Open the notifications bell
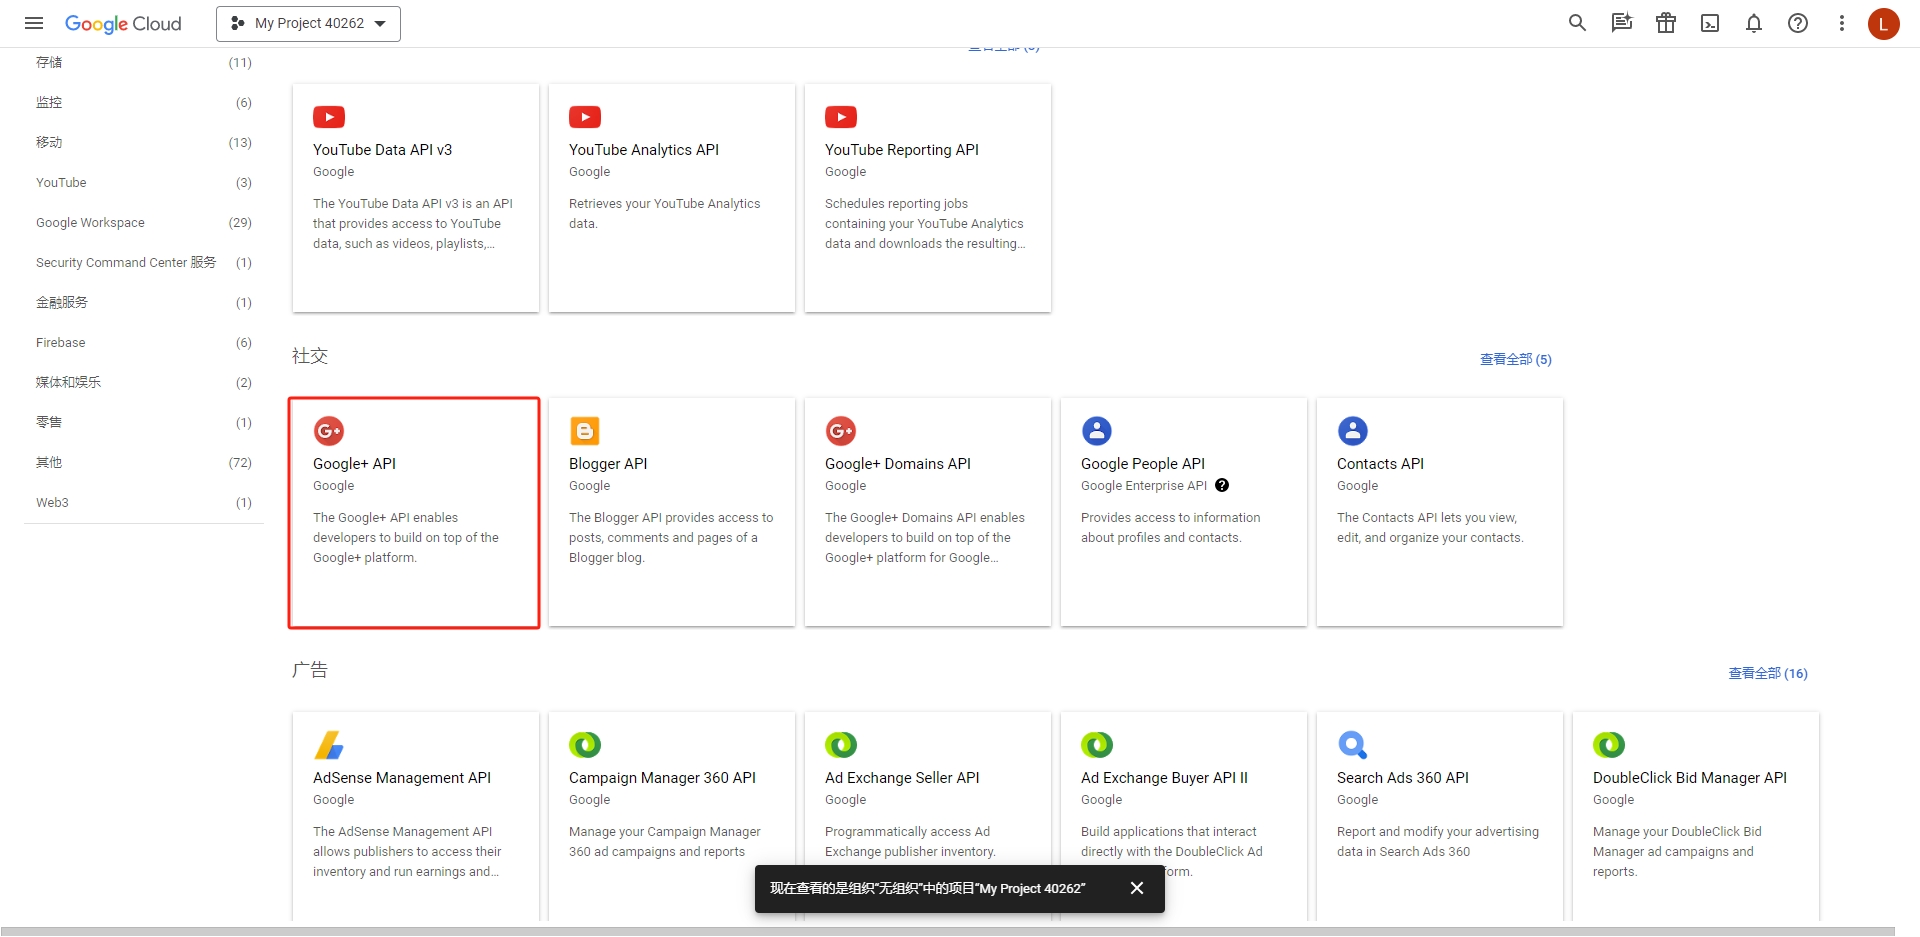Viewport: 1920px width, 937px height. 1754,23
